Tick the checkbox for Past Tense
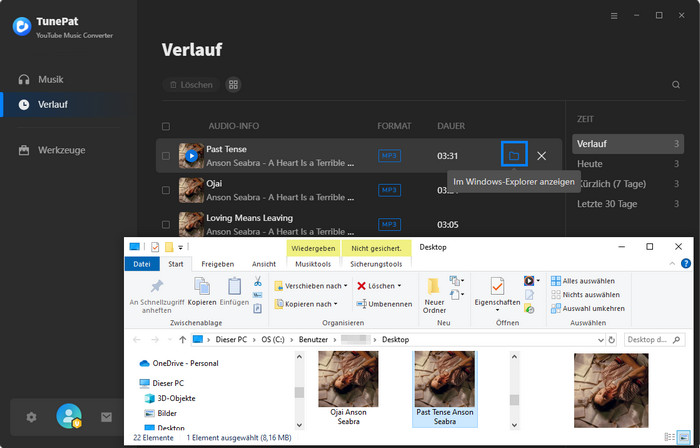The image size is (700, 448). coord(166,156)
